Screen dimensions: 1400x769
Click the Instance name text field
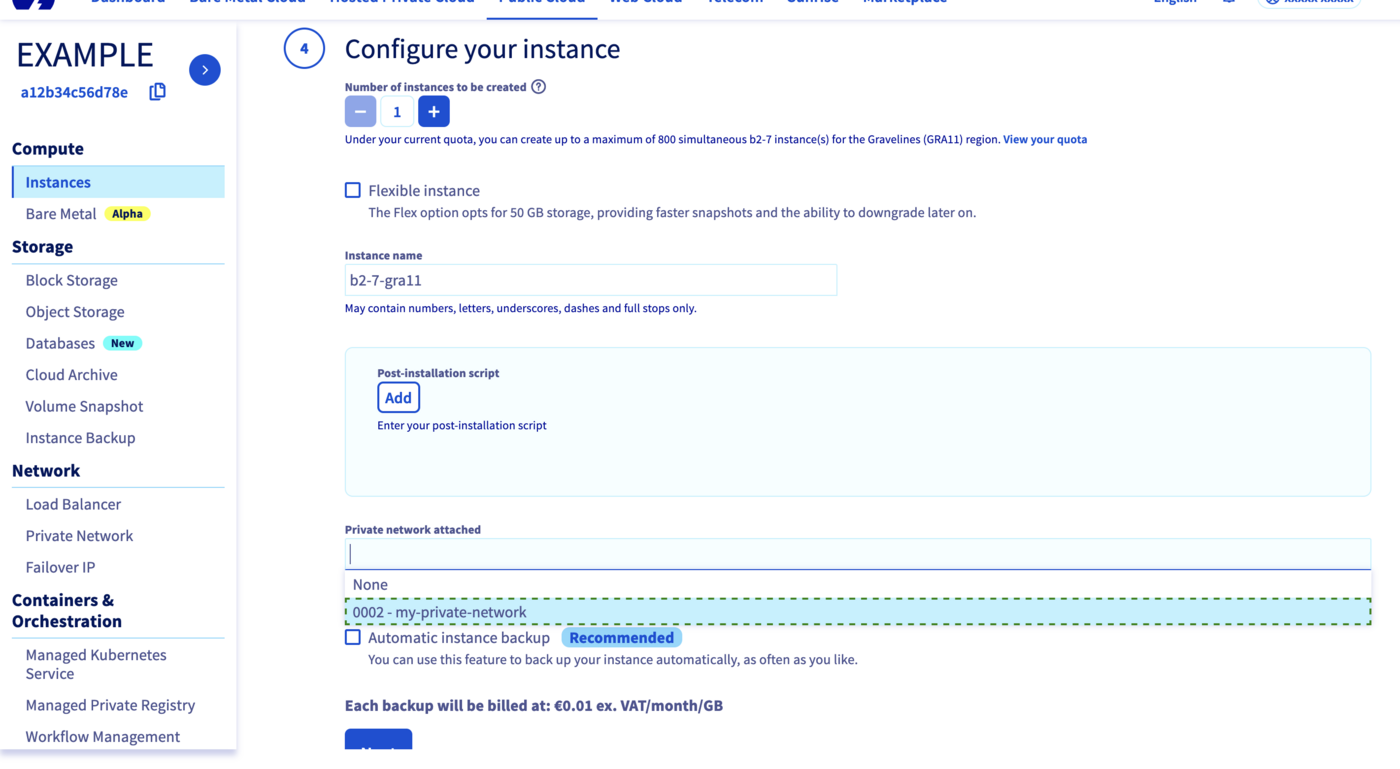click(x=590, y=280)
